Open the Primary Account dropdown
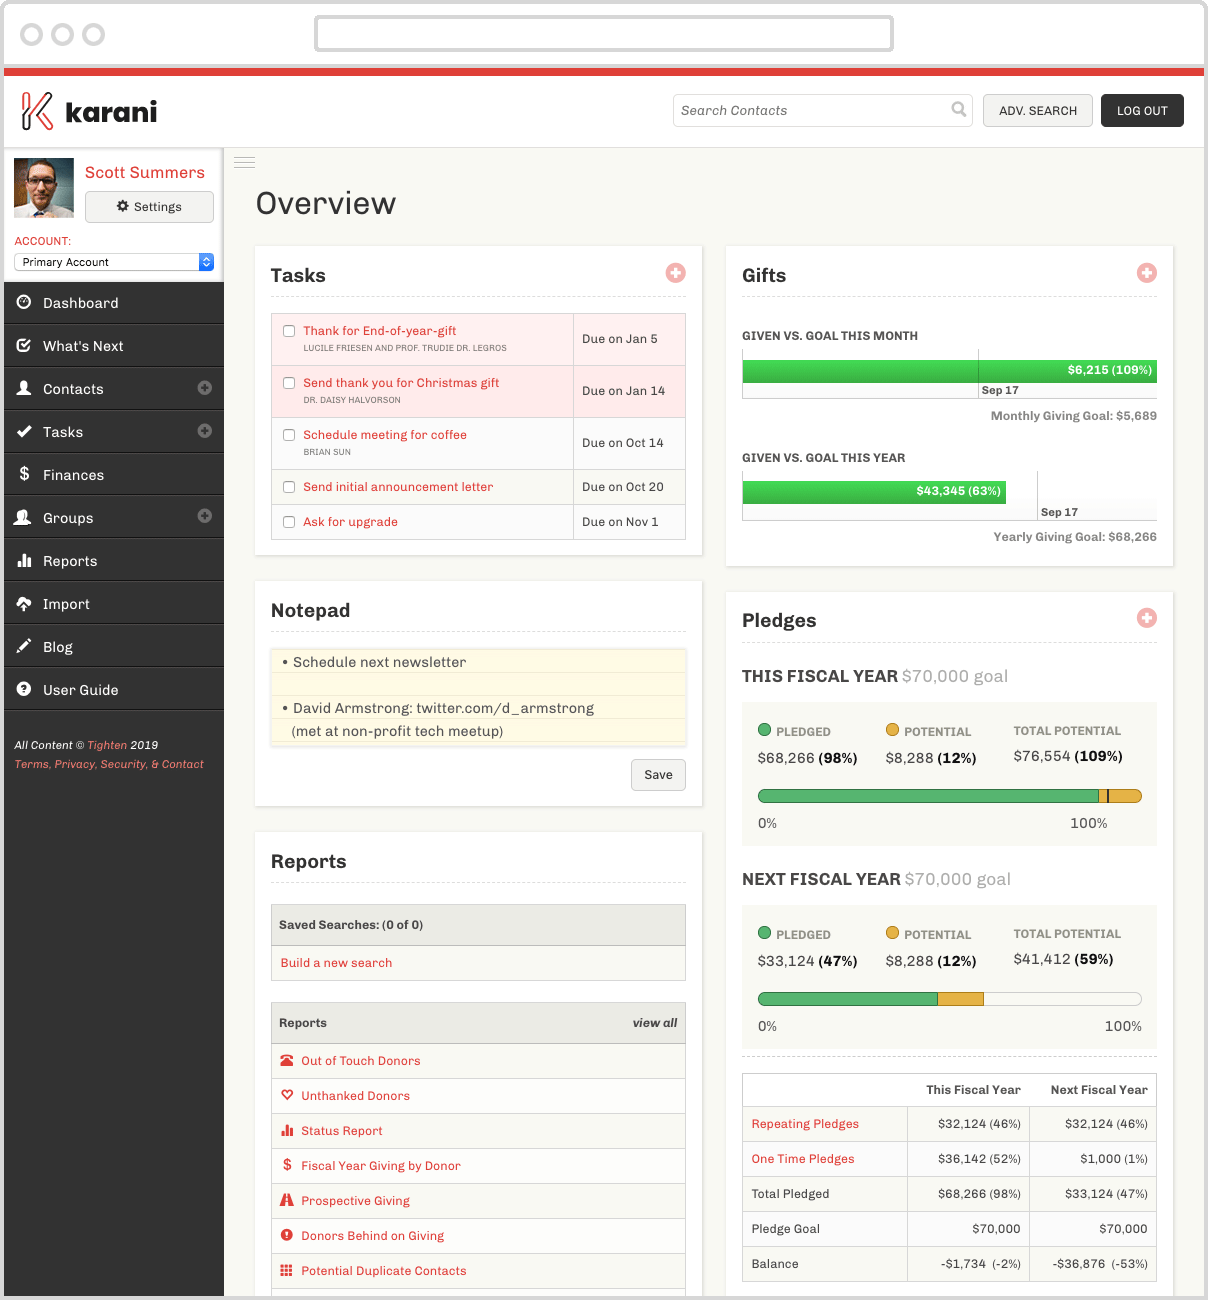The image size is (1208, 1300). coord(113,261)
